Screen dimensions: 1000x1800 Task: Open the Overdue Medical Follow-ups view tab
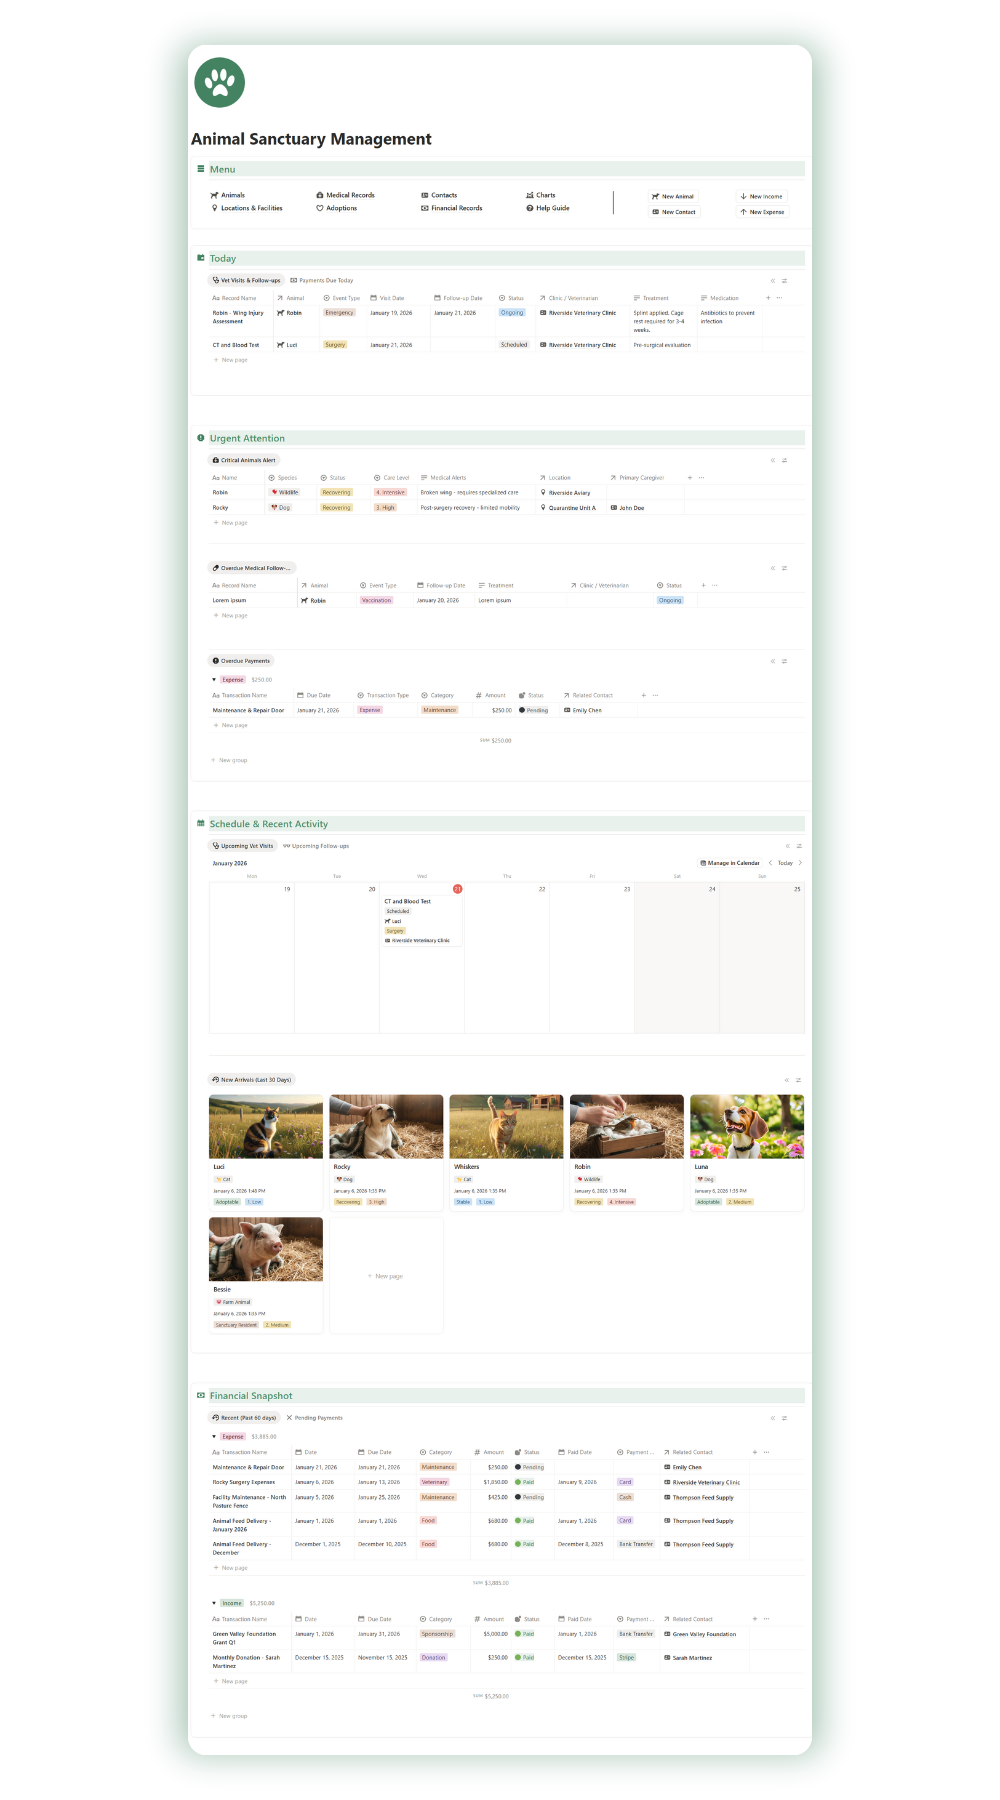[x=252, y=568]
